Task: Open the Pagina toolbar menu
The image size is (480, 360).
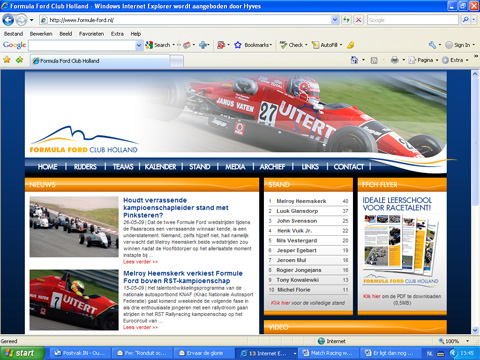Action: (423, 60)
